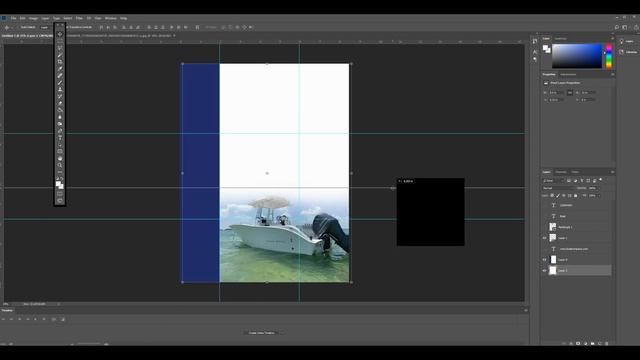Swap foreground and background colors in toolbar

(x=62, y=179)
